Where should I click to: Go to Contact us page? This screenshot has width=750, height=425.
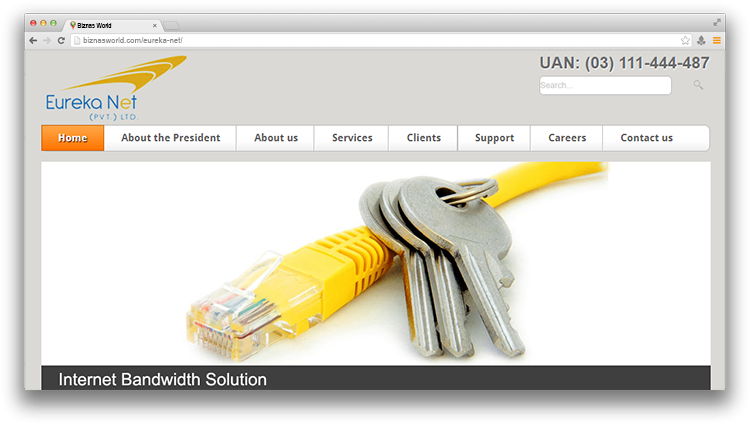pos(646,138)
